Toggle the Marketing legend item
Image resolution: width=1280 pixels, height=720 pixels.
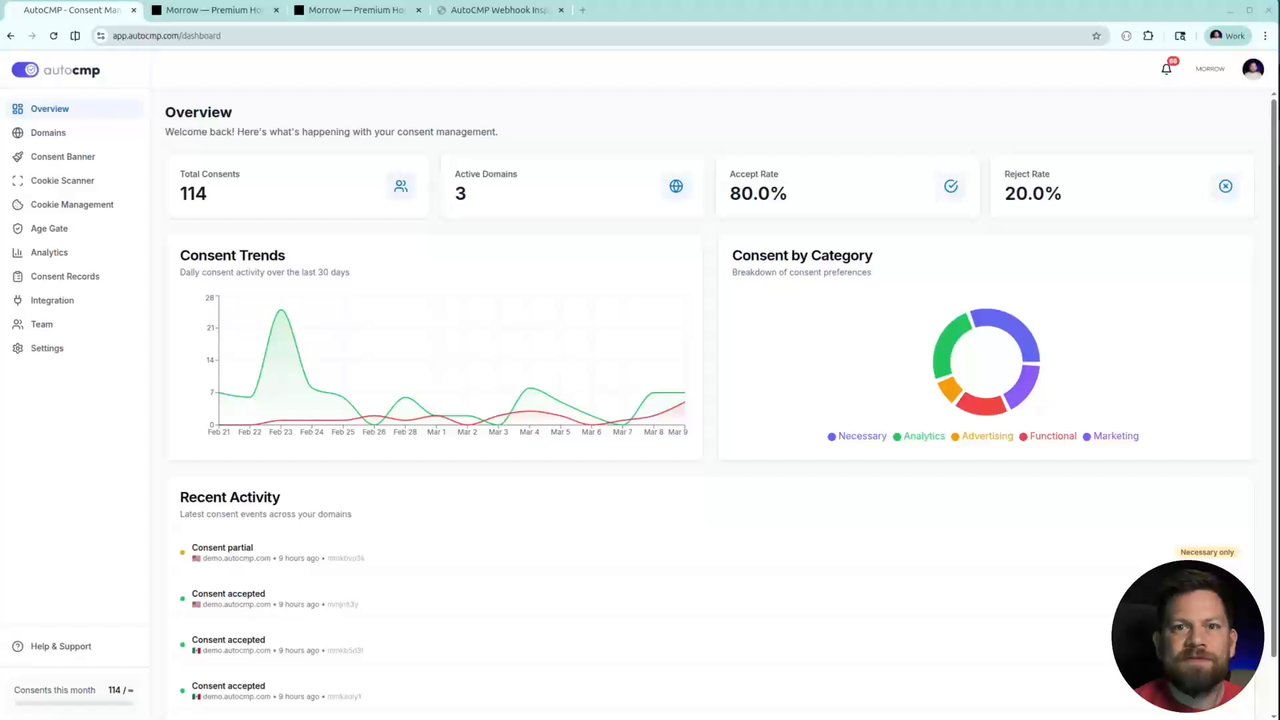[x=1110, y=436]
